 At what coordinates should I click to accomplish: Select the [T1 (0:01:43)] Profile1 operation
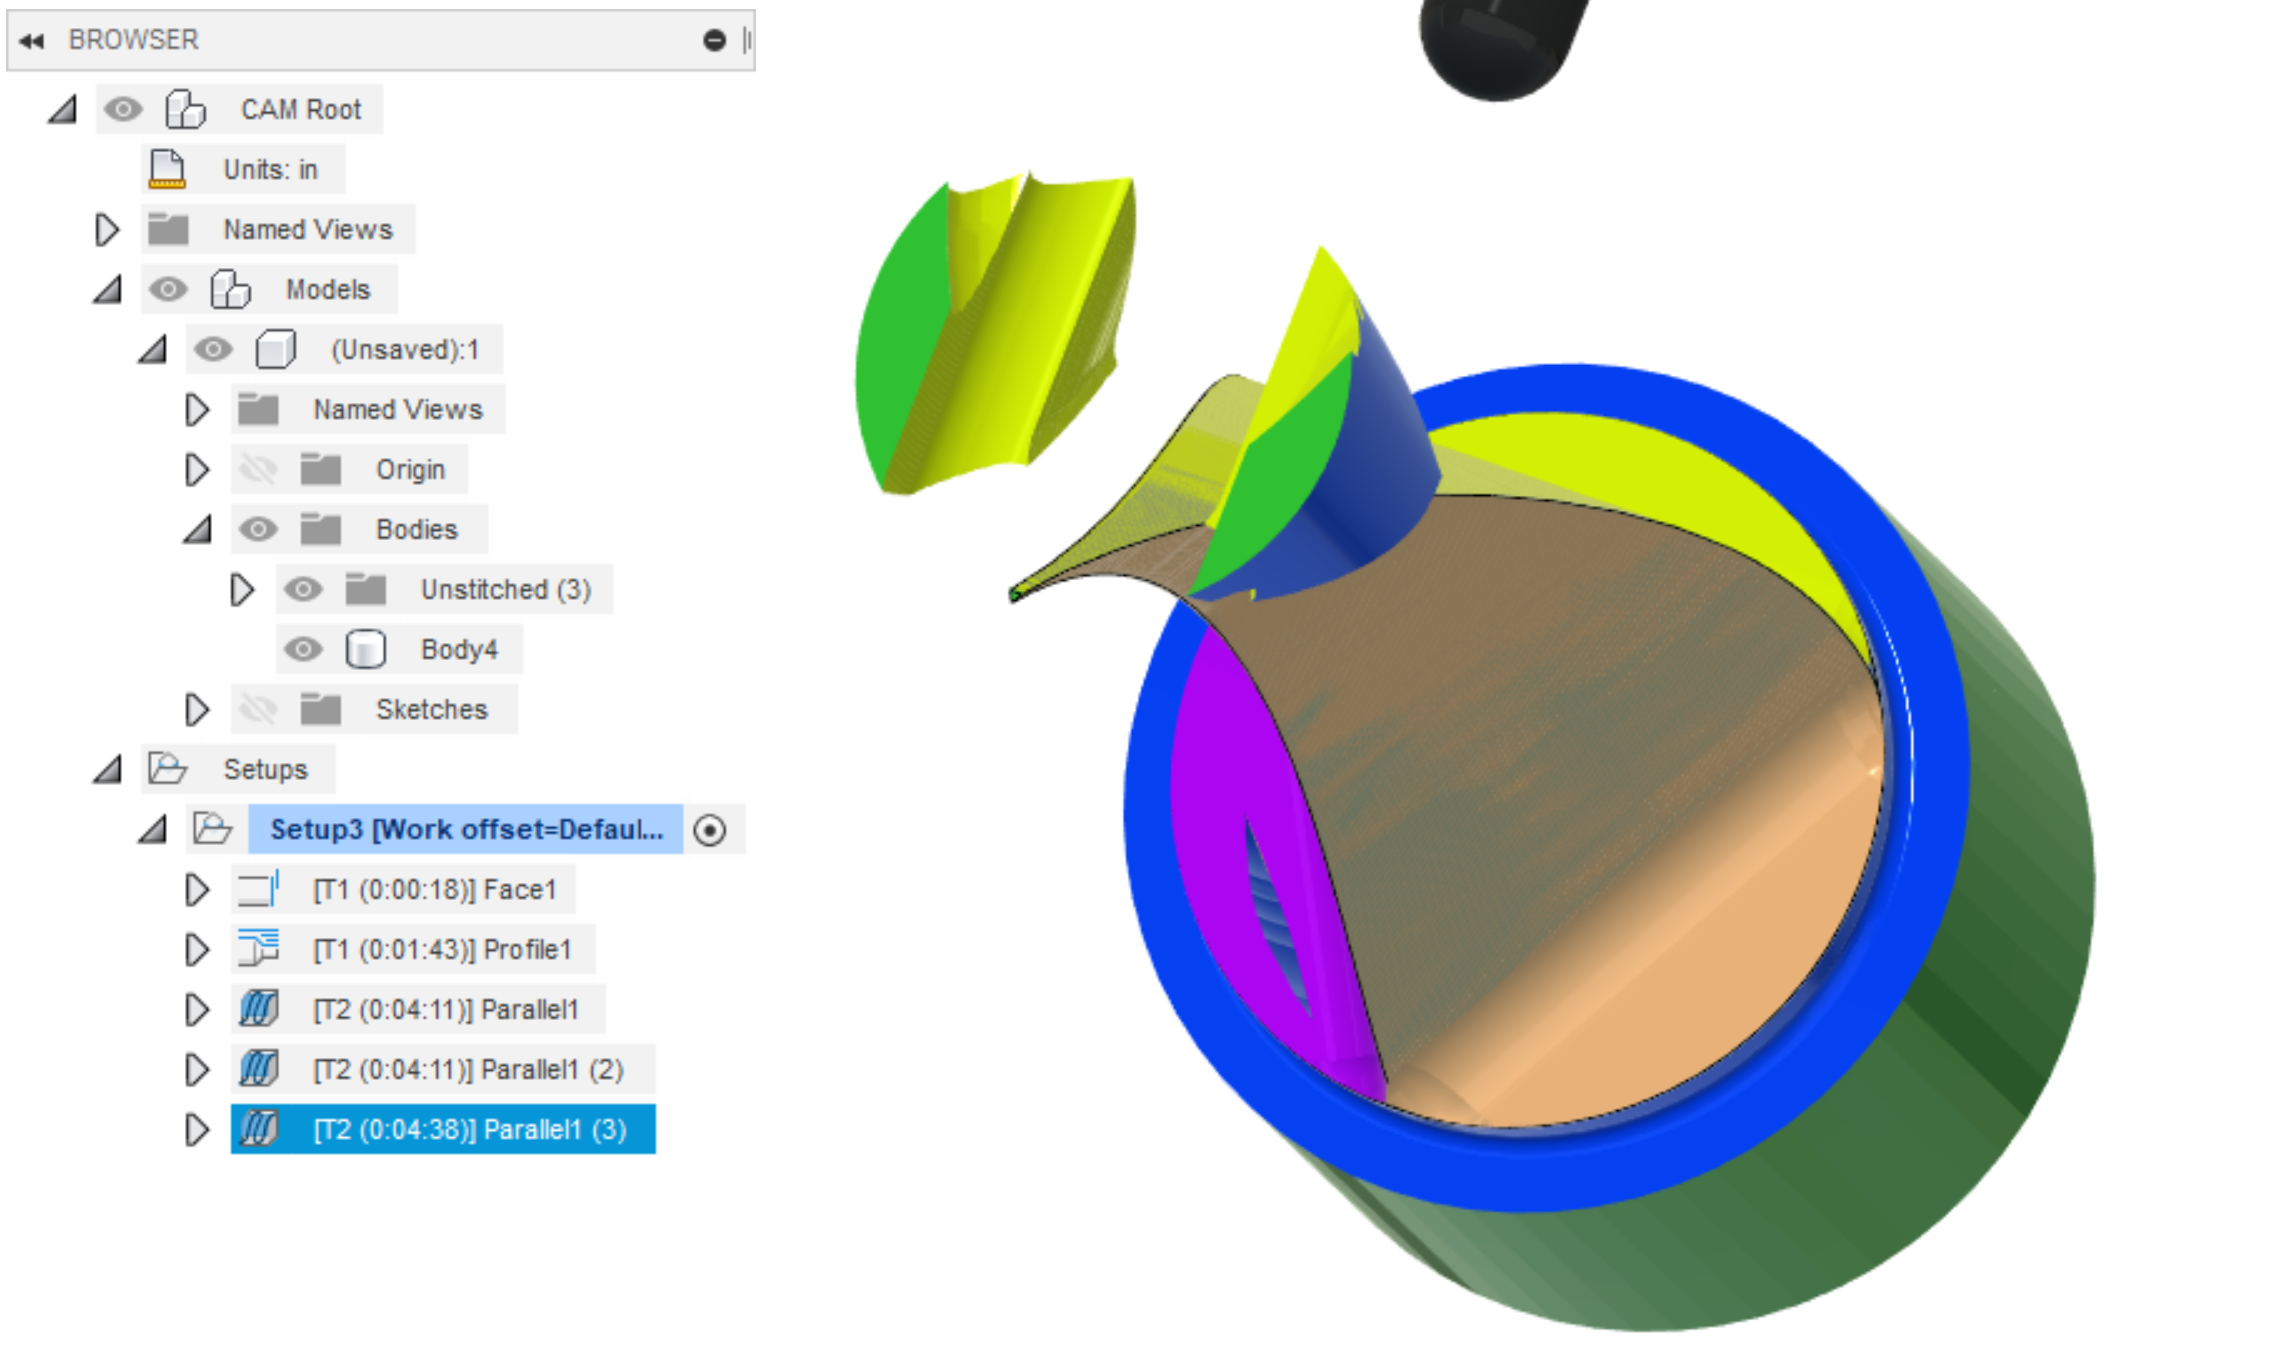pyautogui.click(x=442, y=949)
